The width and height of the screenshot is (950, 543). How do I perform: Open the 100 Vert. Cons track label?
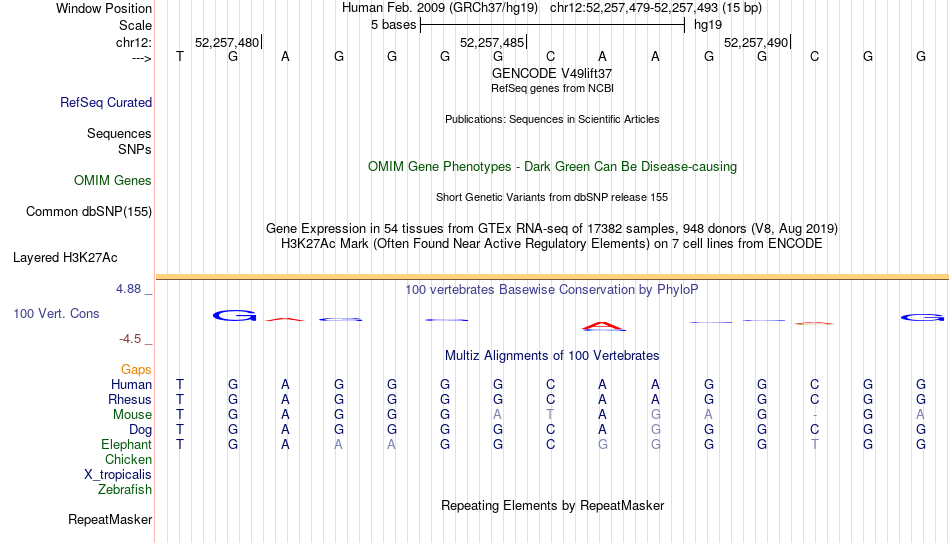click(x=56, y=313)
